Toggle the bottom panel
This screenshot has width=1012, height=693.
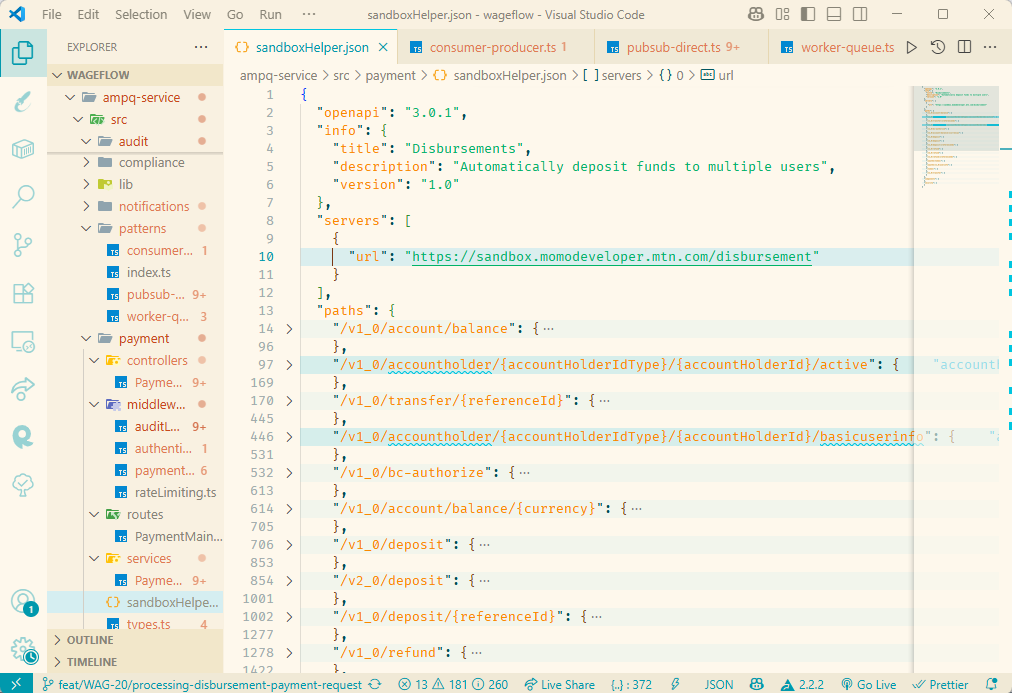pyautogui.click(x=834, y=14)
